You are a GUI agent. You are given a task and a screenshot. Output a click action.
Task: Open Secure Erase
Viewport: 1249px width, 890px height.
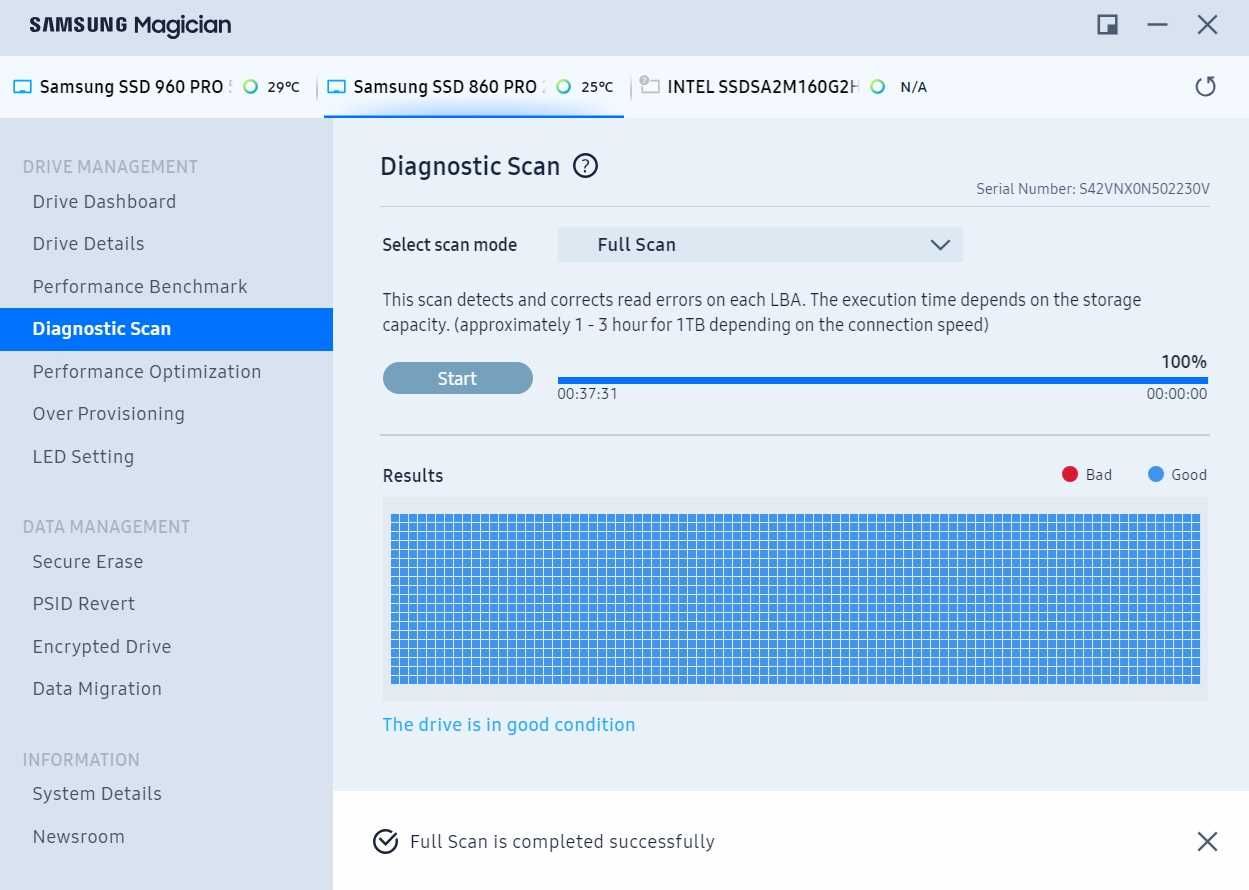[88, 562]
